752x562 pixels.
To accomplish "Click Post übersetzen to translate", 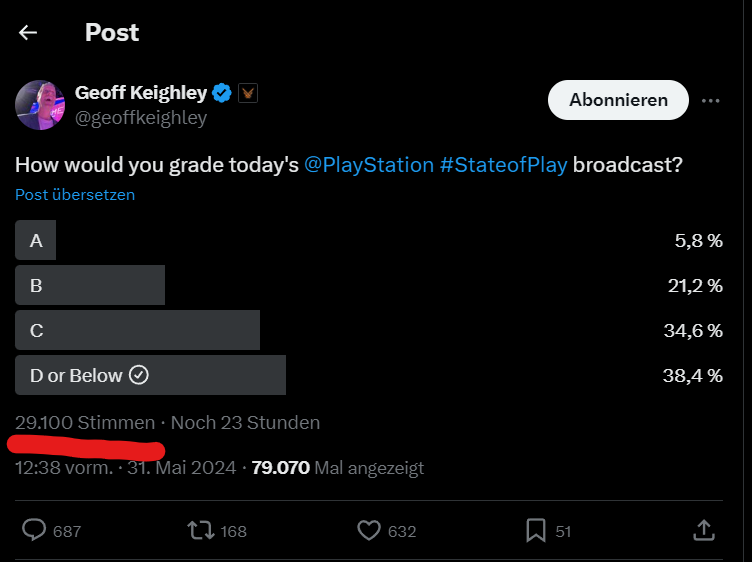I will [75, 195].
